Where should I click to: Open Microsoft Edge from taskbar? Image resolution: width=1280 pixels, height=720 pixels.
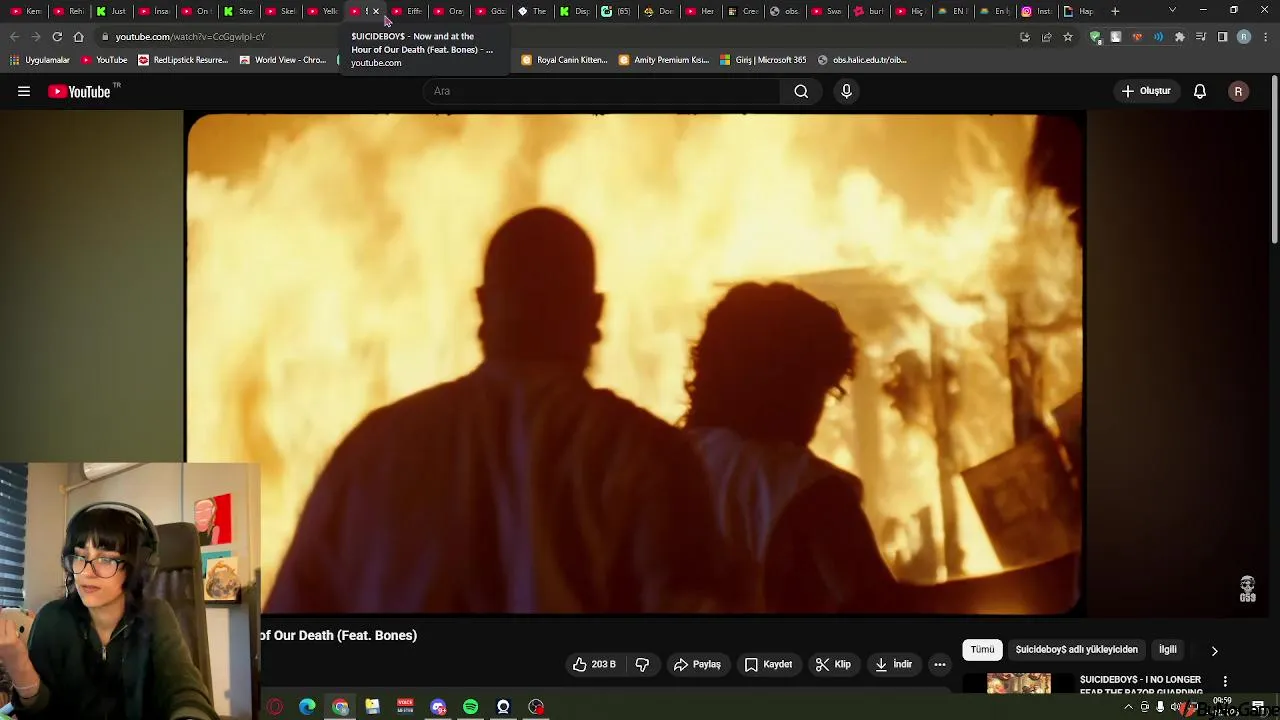307,707
